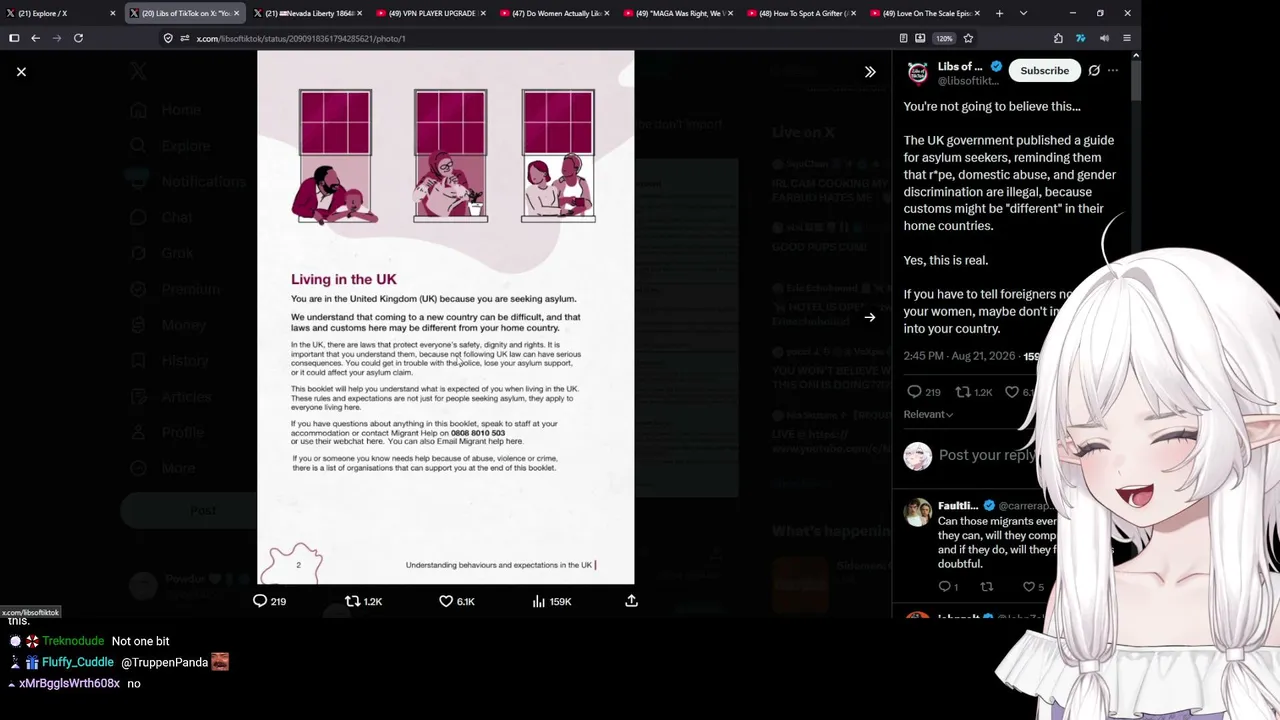Click the reply icon in the side panel
Viewport: 1280px width, 720px height.
coord(914,392)
